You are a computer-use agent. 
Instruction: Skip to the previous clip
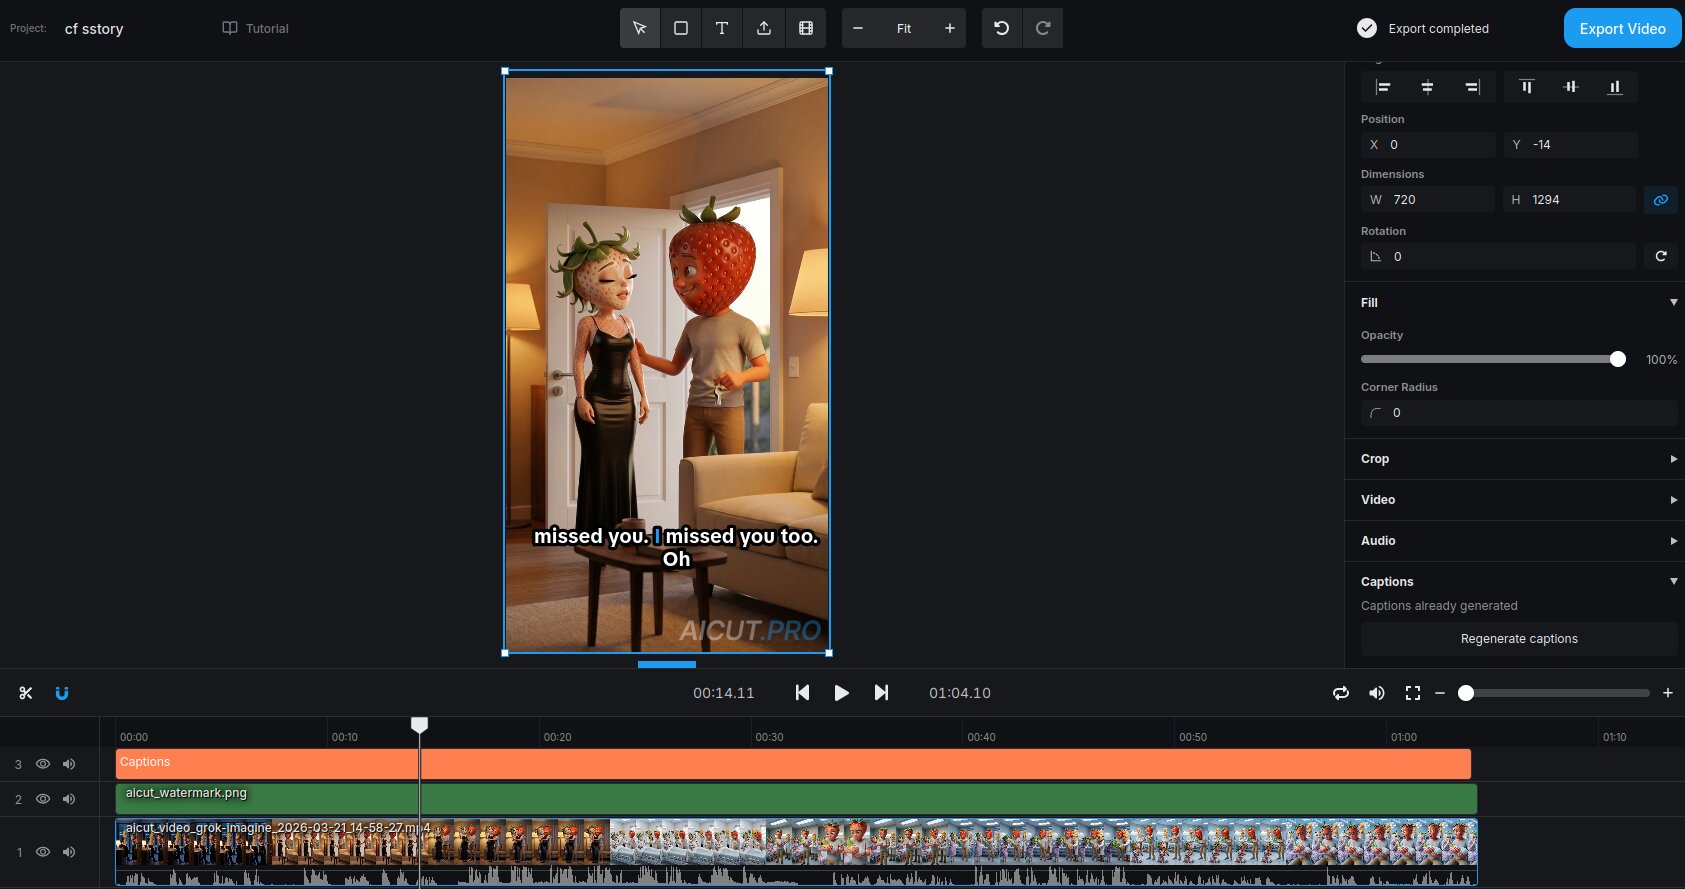pyautogui.click(x=802, y=693)
